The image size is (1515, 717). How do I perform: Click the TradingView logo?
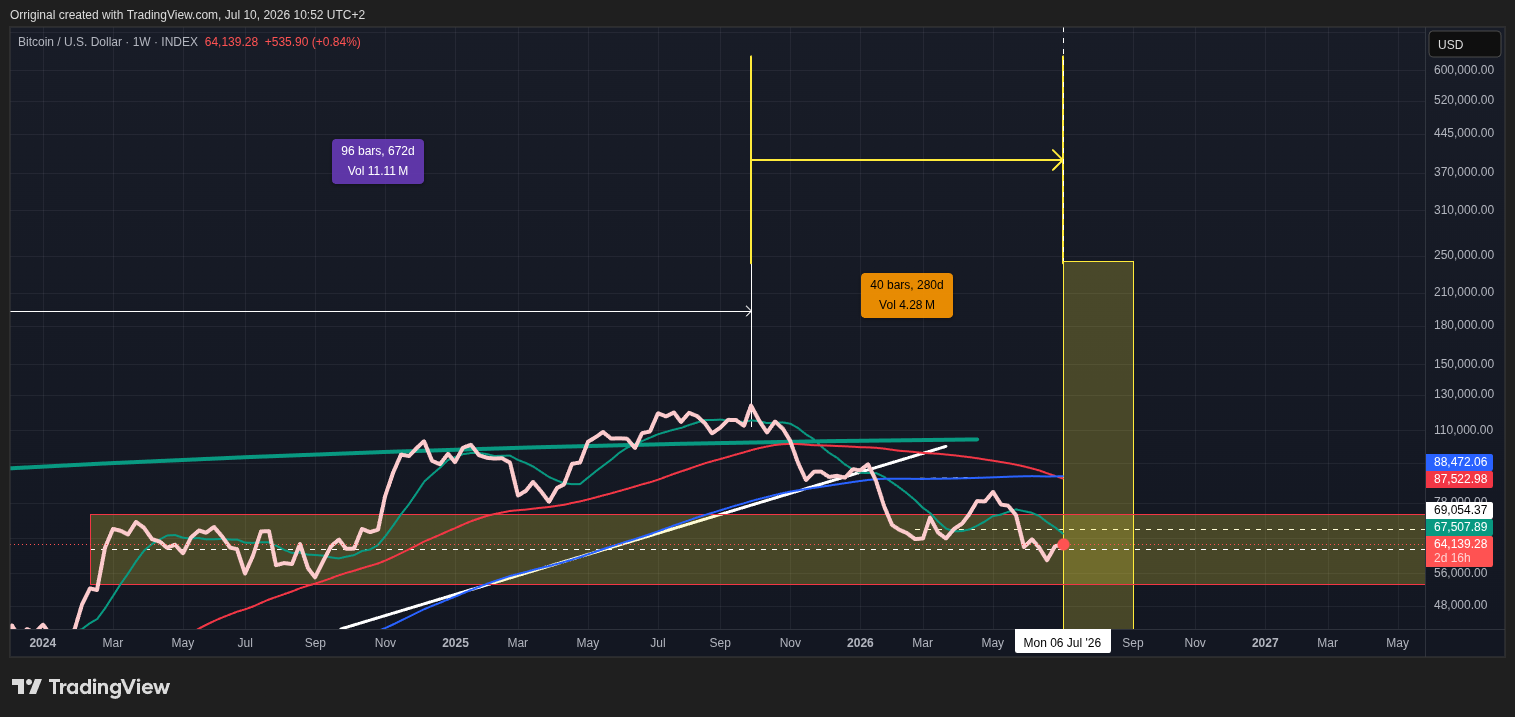pyautogui.click(x=91, y=687)
